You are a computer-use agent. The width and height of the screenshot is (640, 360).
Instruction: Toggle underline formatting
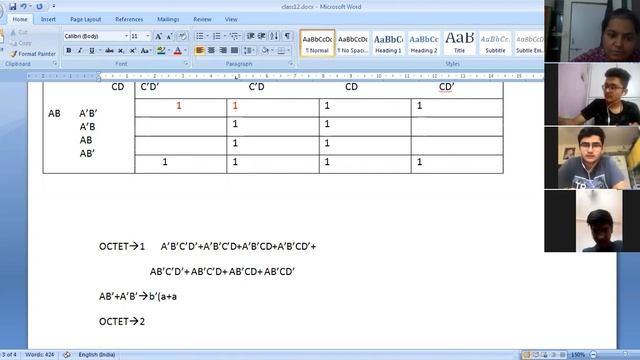coord(92,51)
